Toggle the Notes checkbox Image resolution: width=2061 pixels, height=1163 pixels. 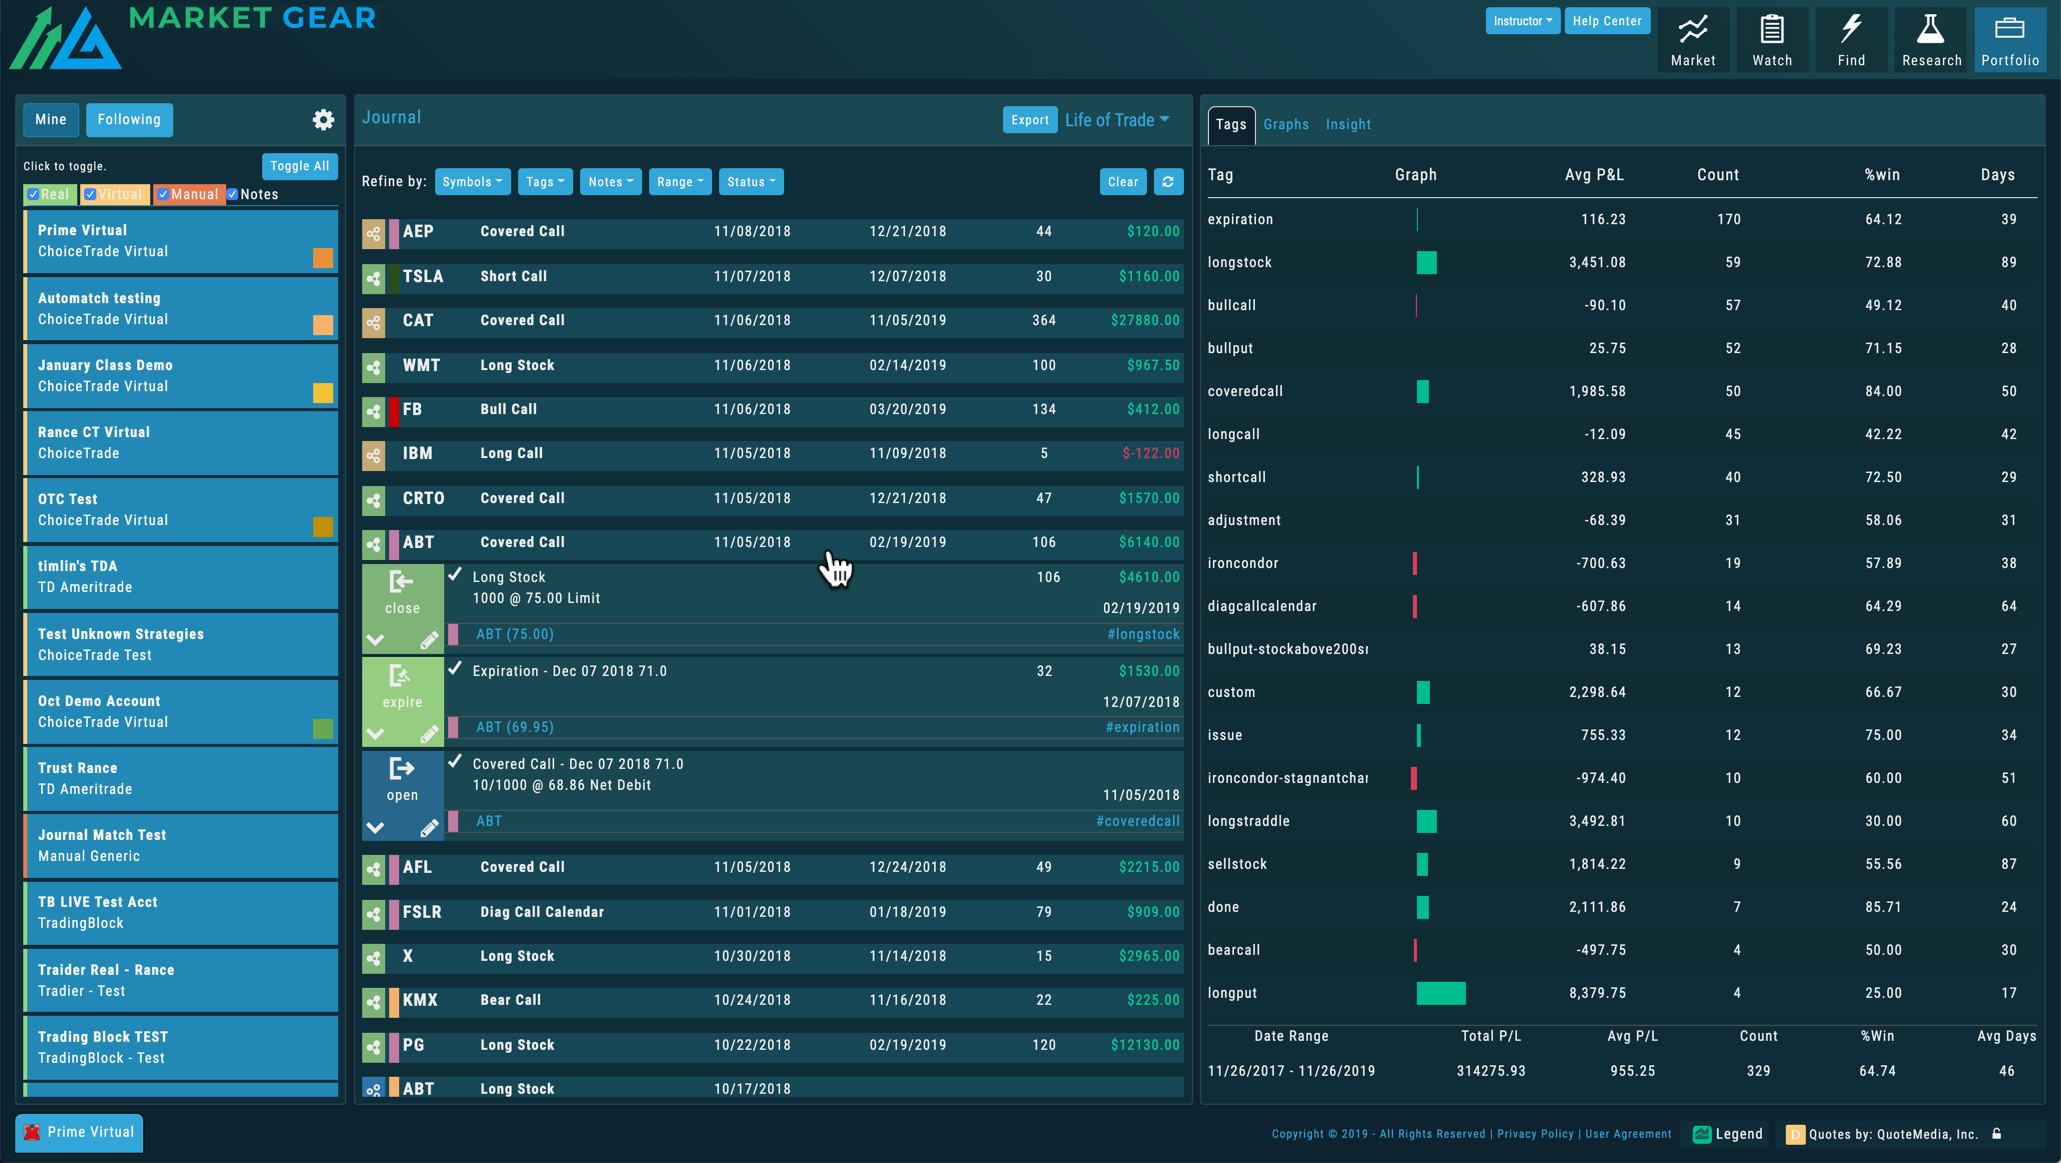[x=232, y=194]
